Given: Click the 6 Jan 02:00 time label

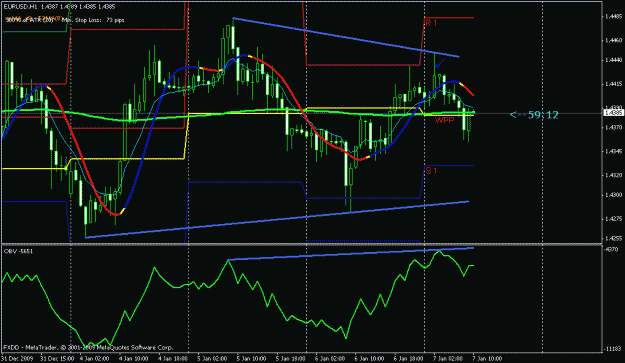Looking at the screenshot, I should (330, 358).
